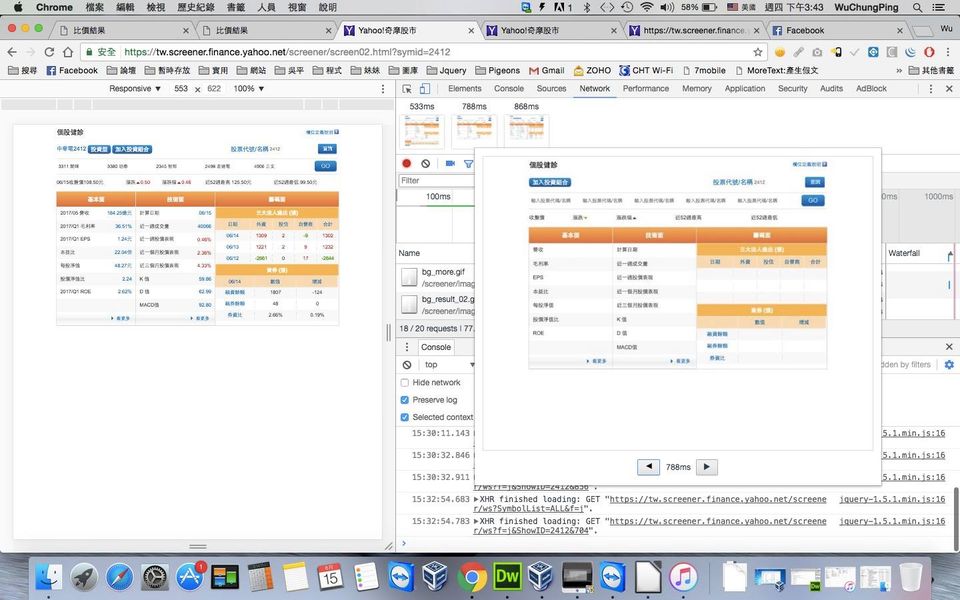Open the Responsive device dropdown
Viewport: 960px width, 600px height.
[135, 89]
